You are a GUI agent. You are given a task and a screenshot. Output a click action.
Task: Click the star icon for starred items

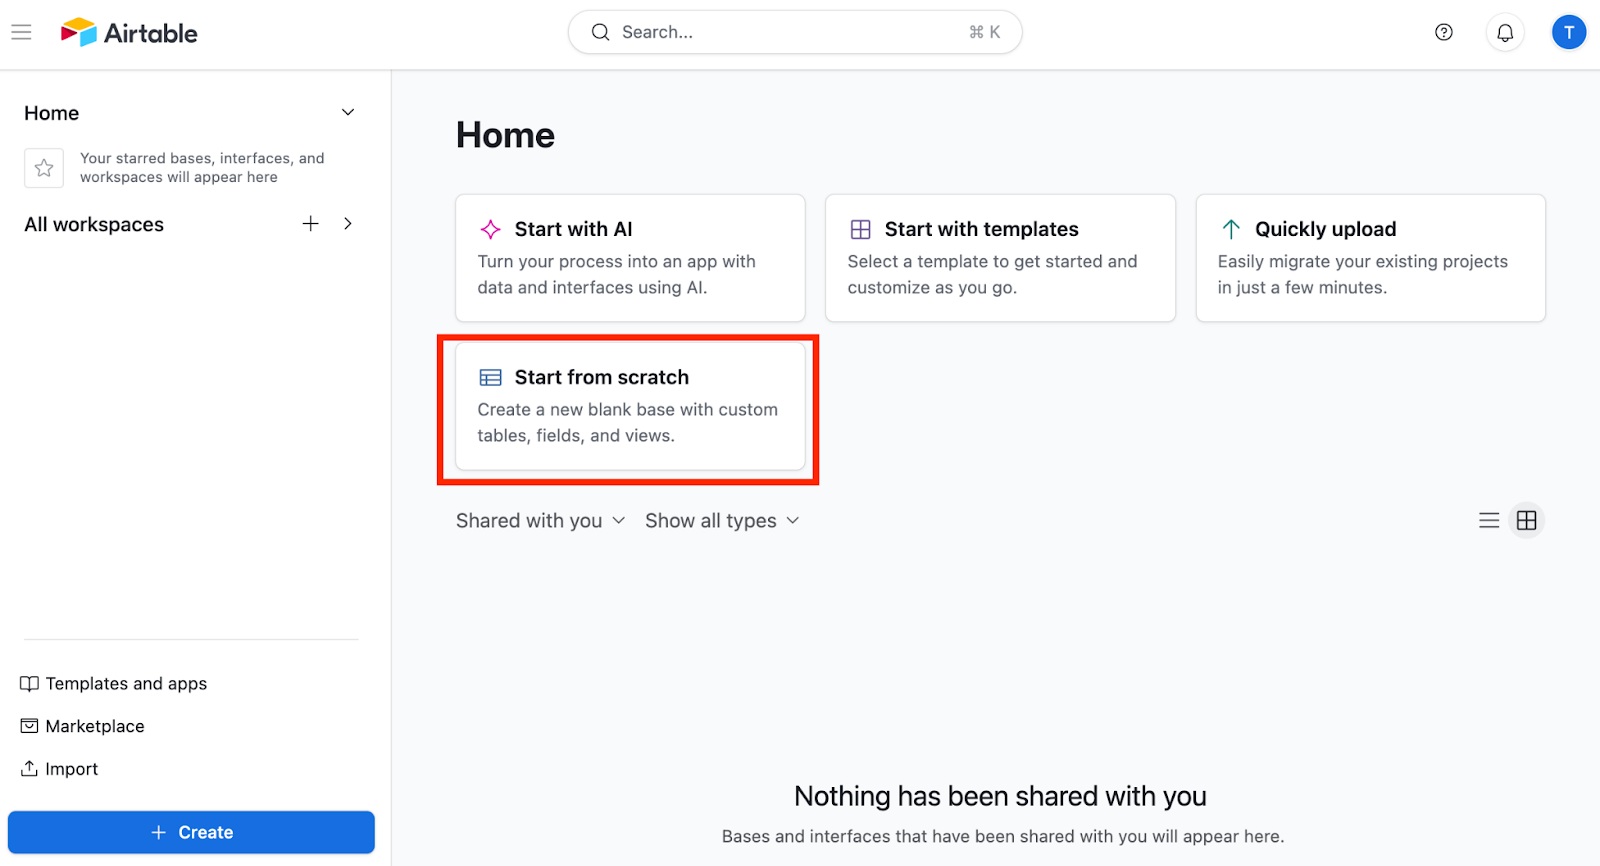tap(44, 168)
